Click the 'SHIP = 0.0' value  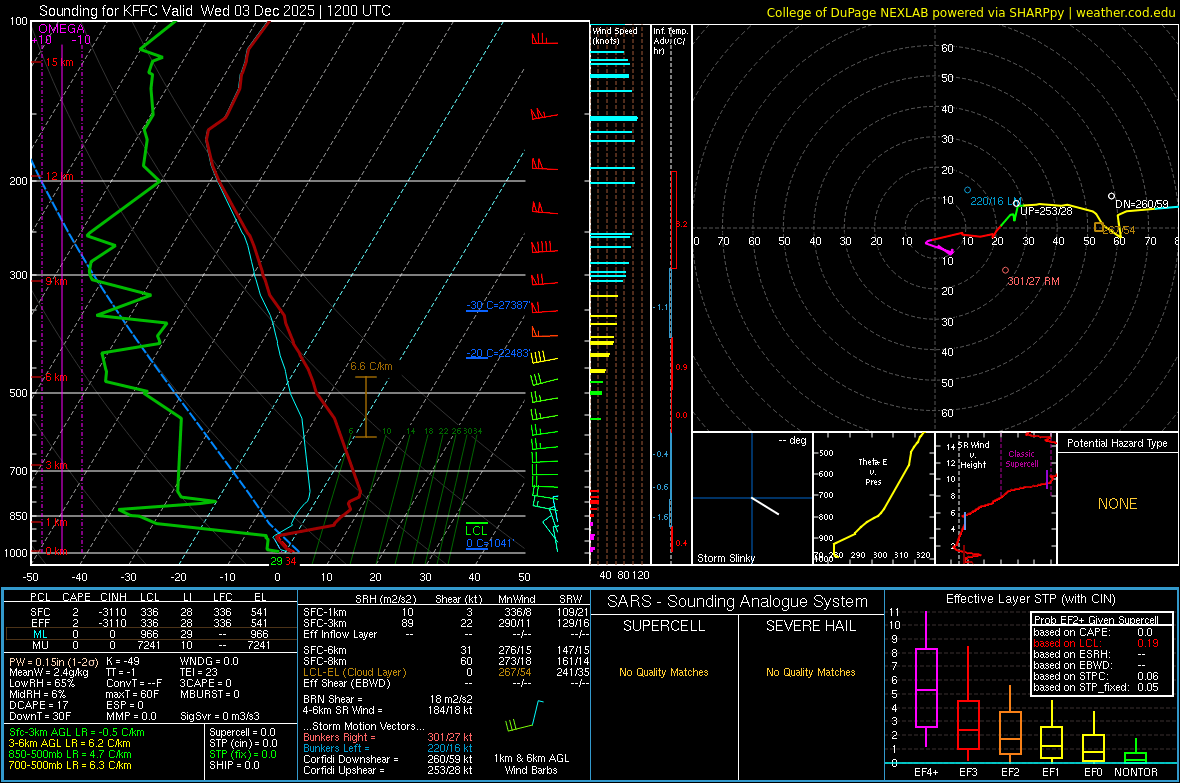click(x=234, y=765)
